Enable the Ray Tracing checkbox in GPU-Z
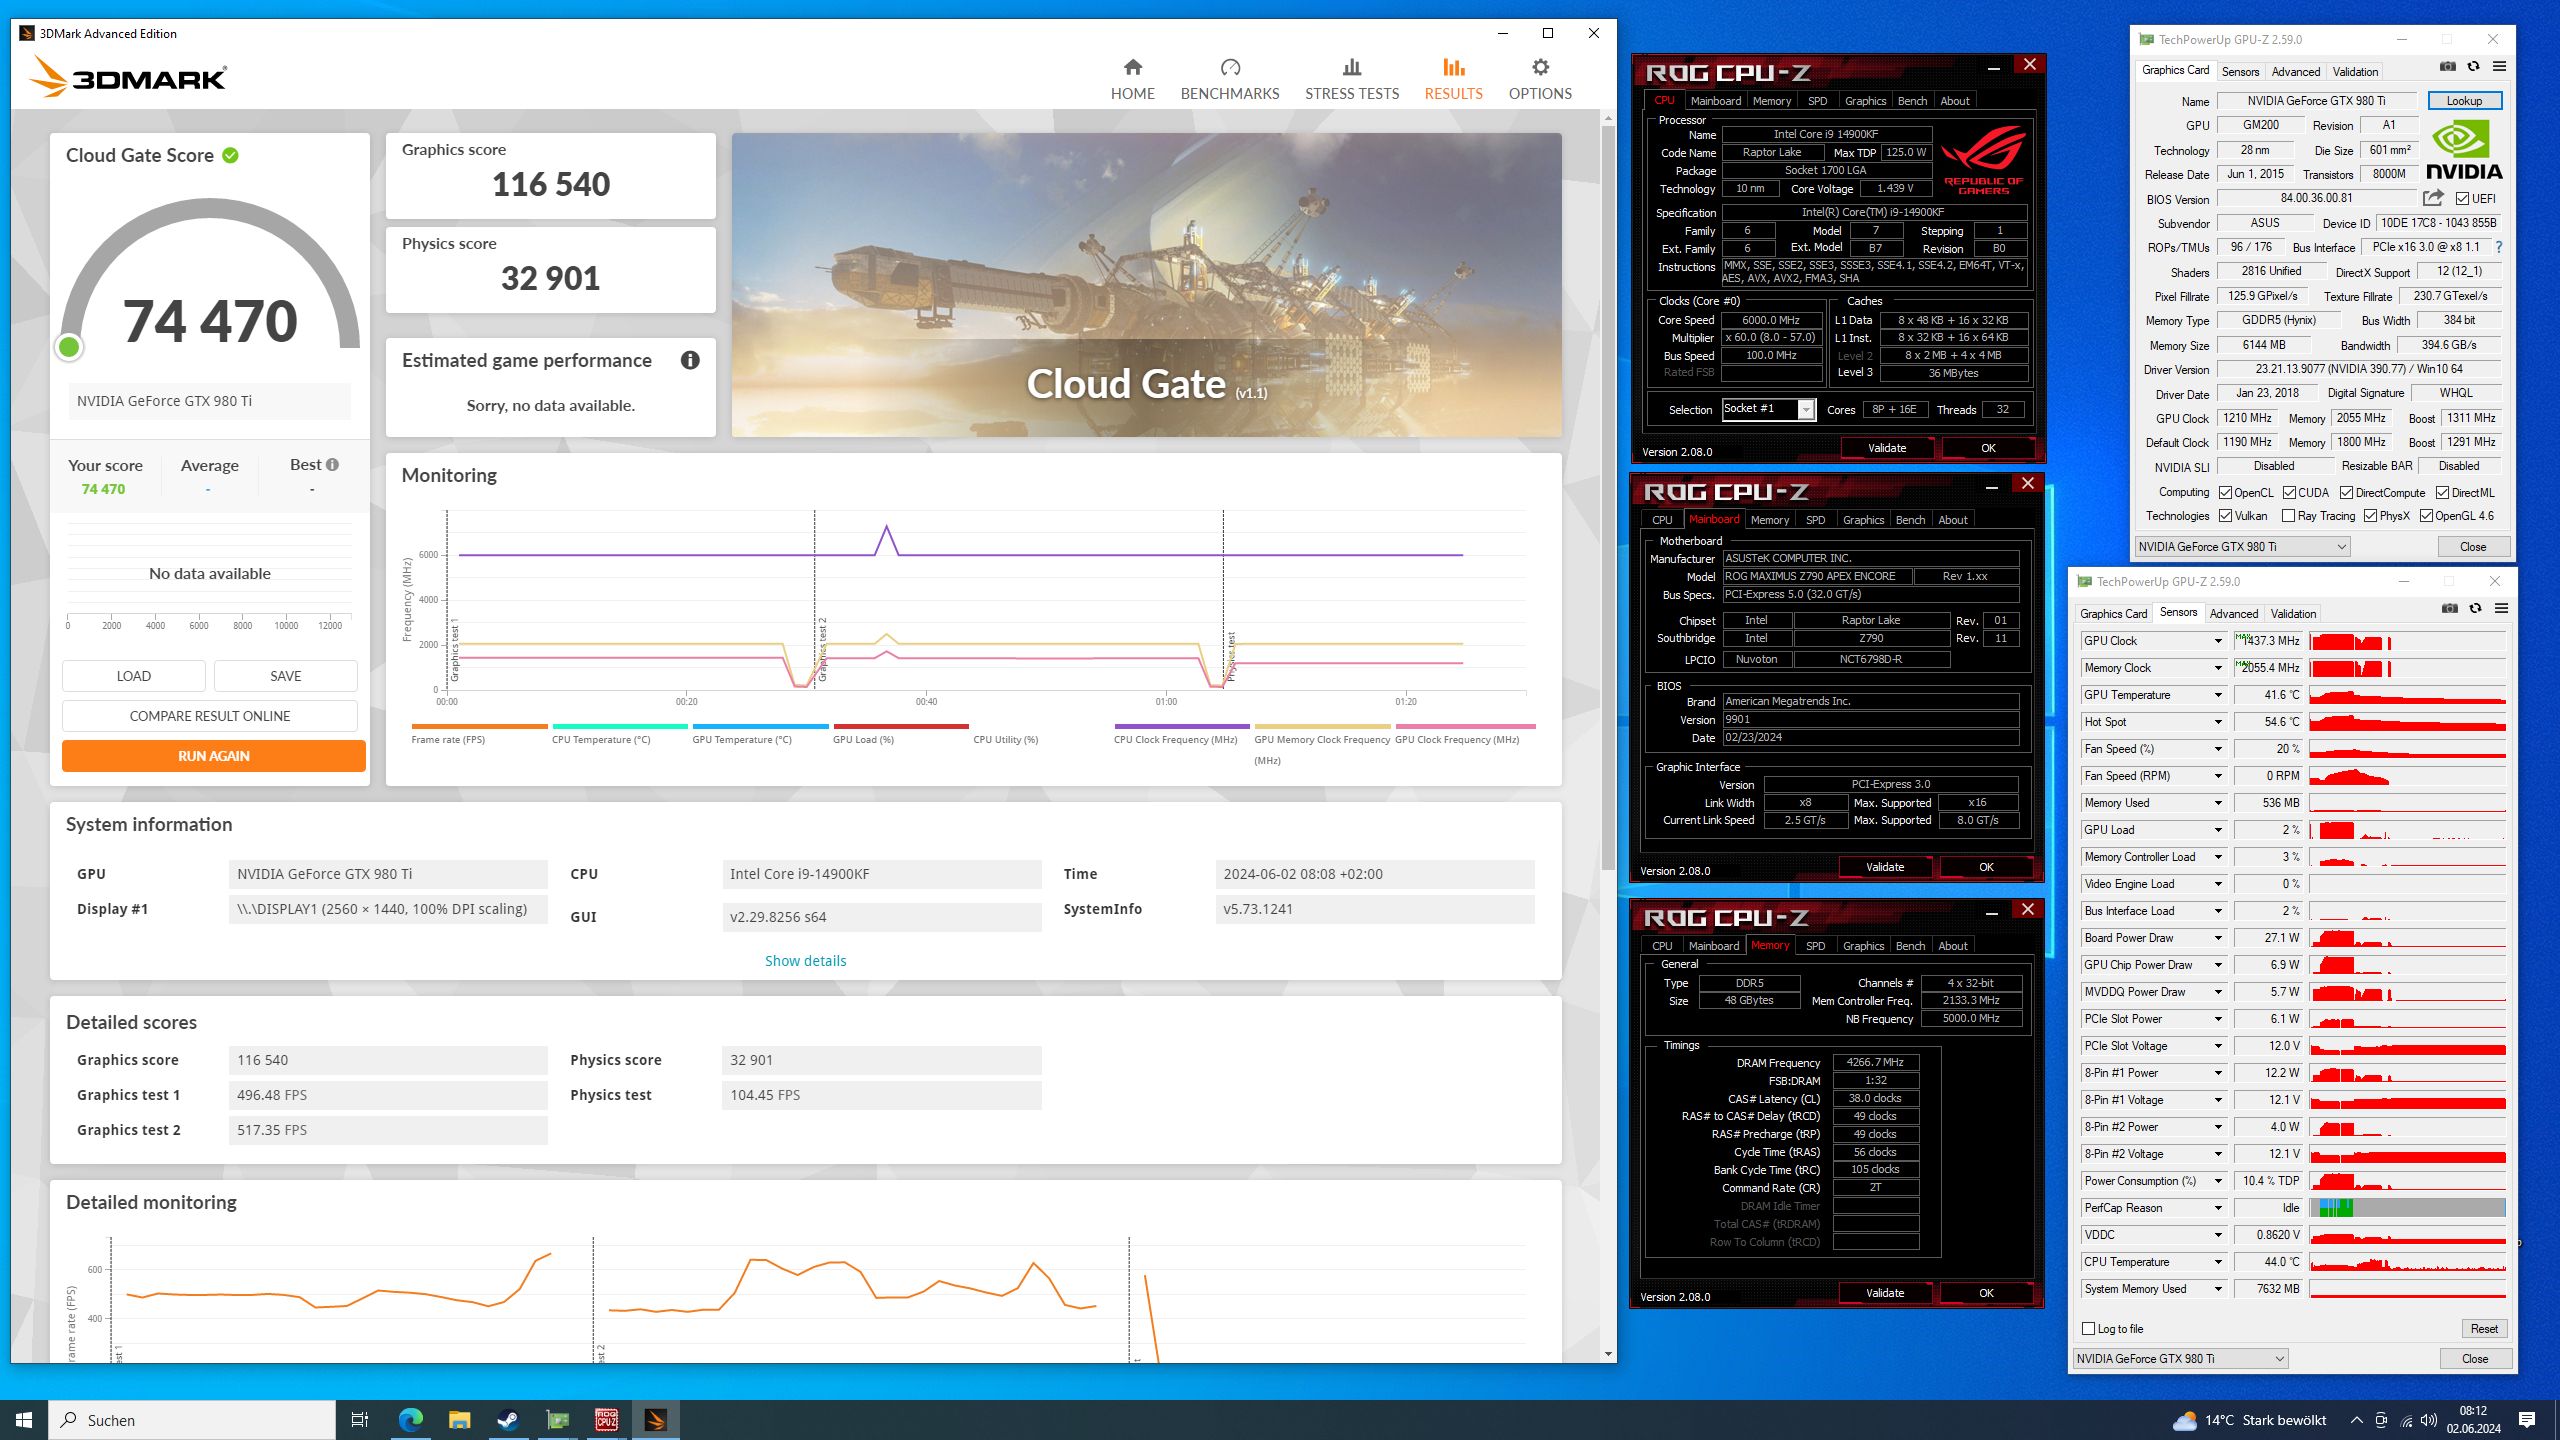Image resolution: width=2560 pixels, height=1440 pixels. pyautogui.click(x=2288, y=516)
